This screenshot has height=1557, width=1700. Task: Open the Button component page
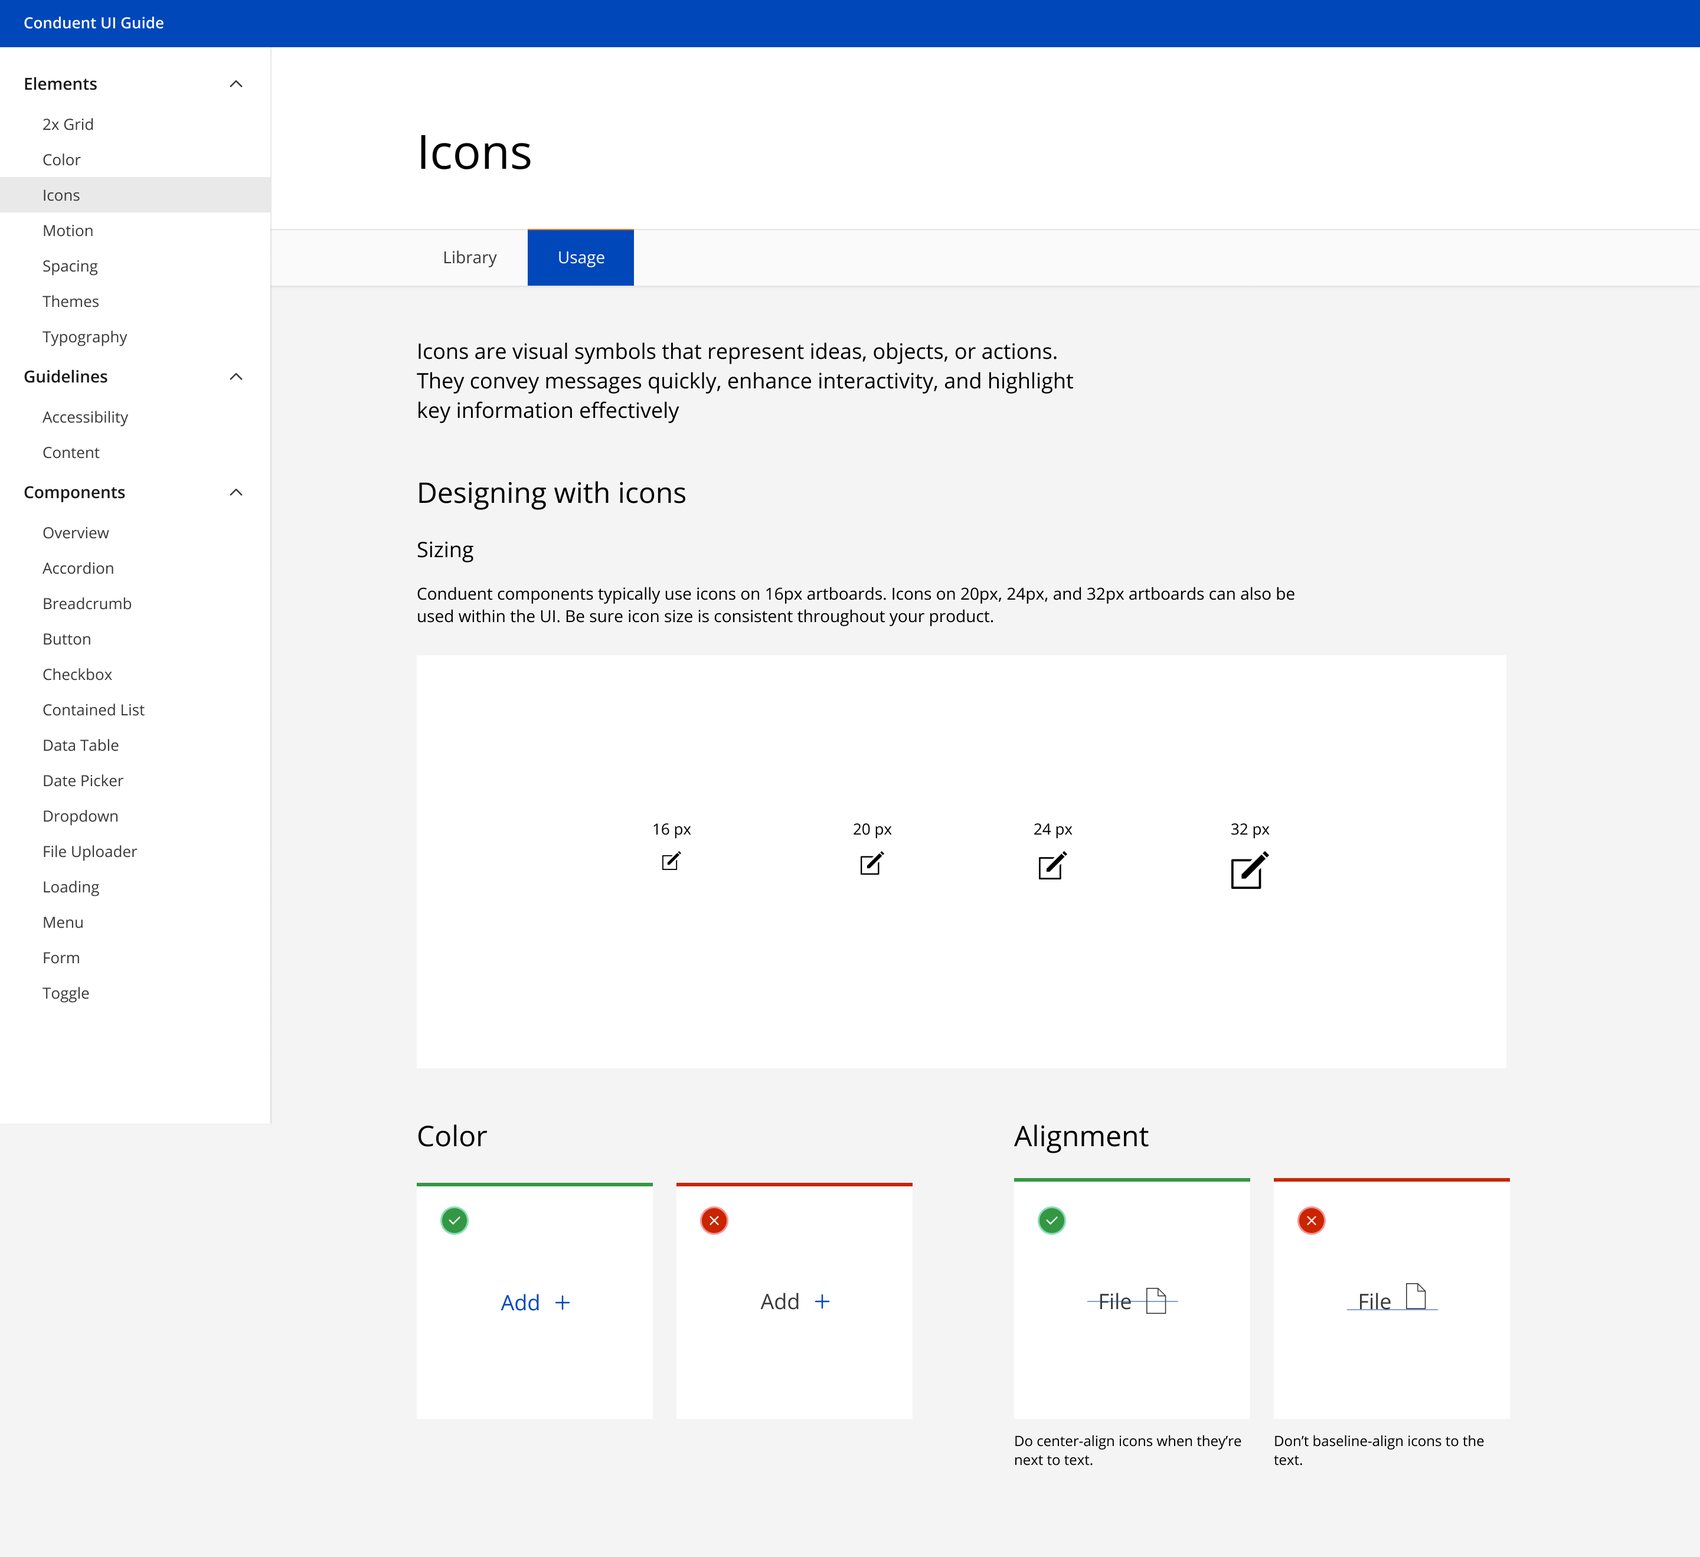(x=135, y=639)
